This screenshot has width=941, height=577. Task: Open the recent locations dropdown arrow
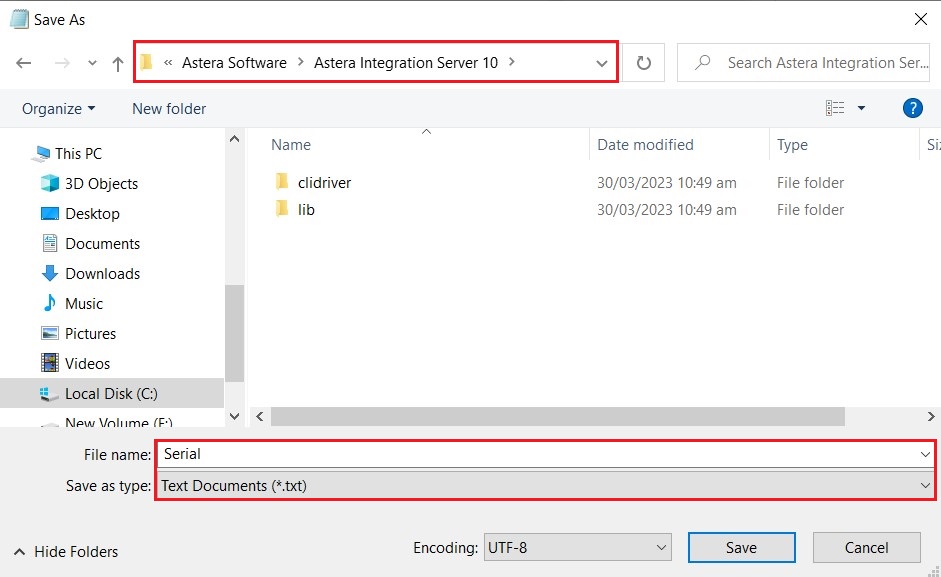click(92, 63)
